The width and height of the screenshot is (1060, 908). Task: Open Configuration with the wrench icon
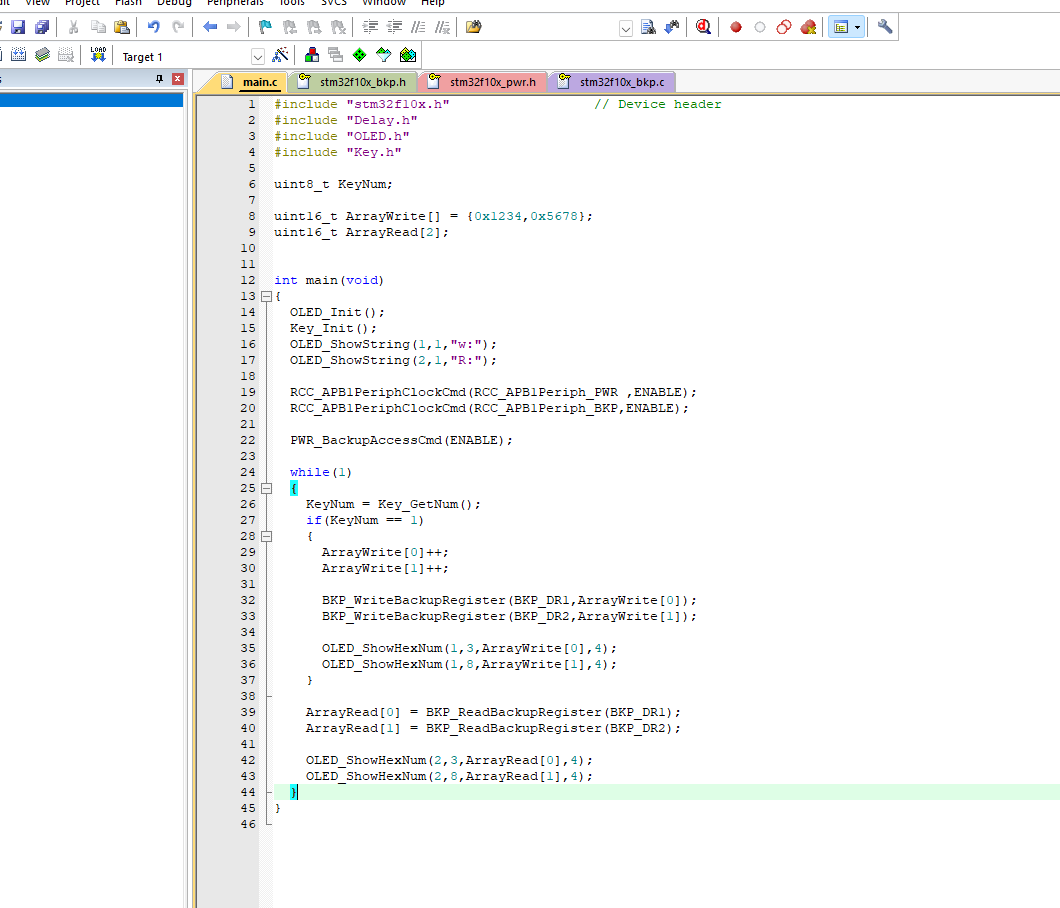pos(884,27)
